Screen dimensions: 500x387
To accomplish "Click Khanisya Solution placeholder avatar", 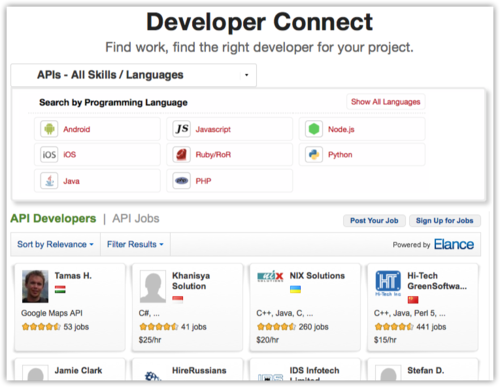I will 153,286.
